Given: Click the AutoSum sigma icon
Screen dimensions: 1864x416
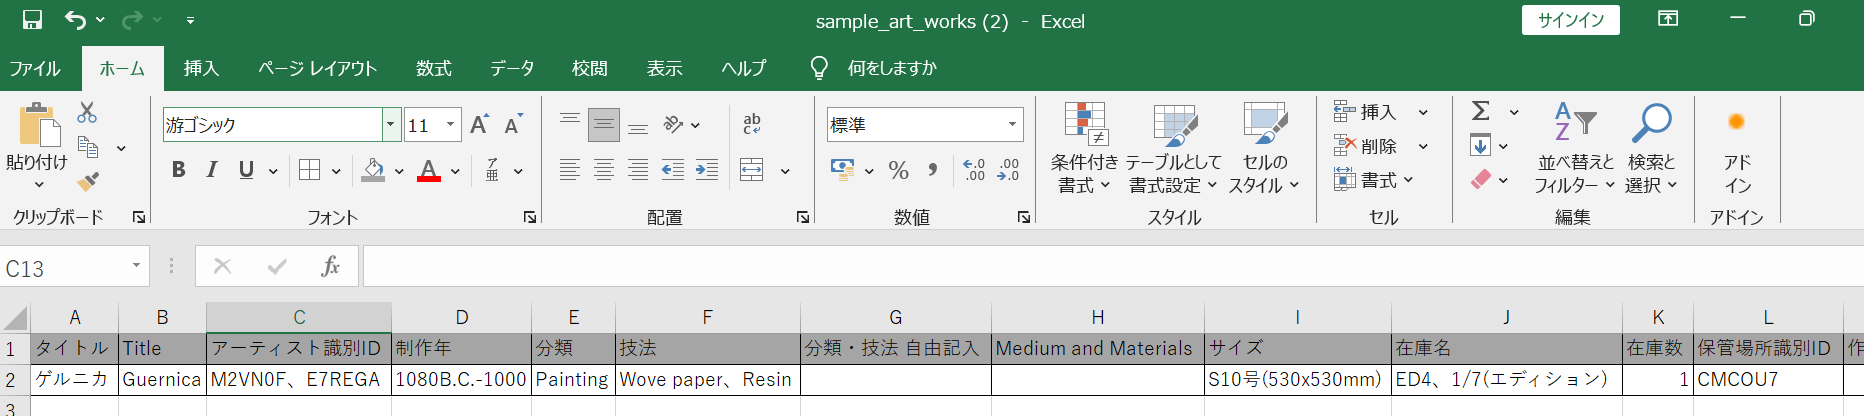Looking at the screenshot, I should coord(1481,111).
